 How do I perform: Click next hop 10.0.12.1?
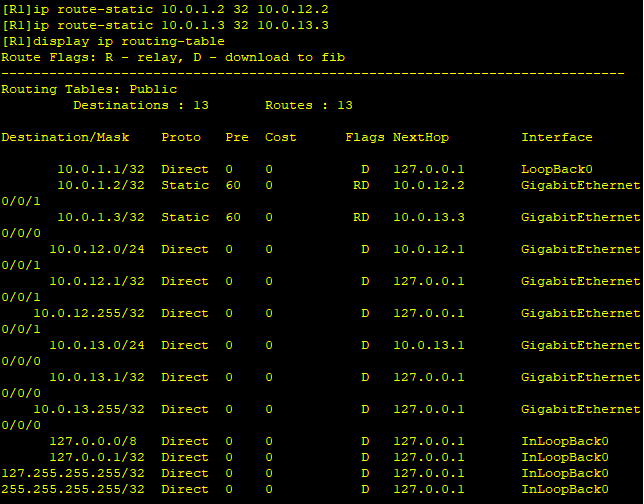[x=429, y=249]
